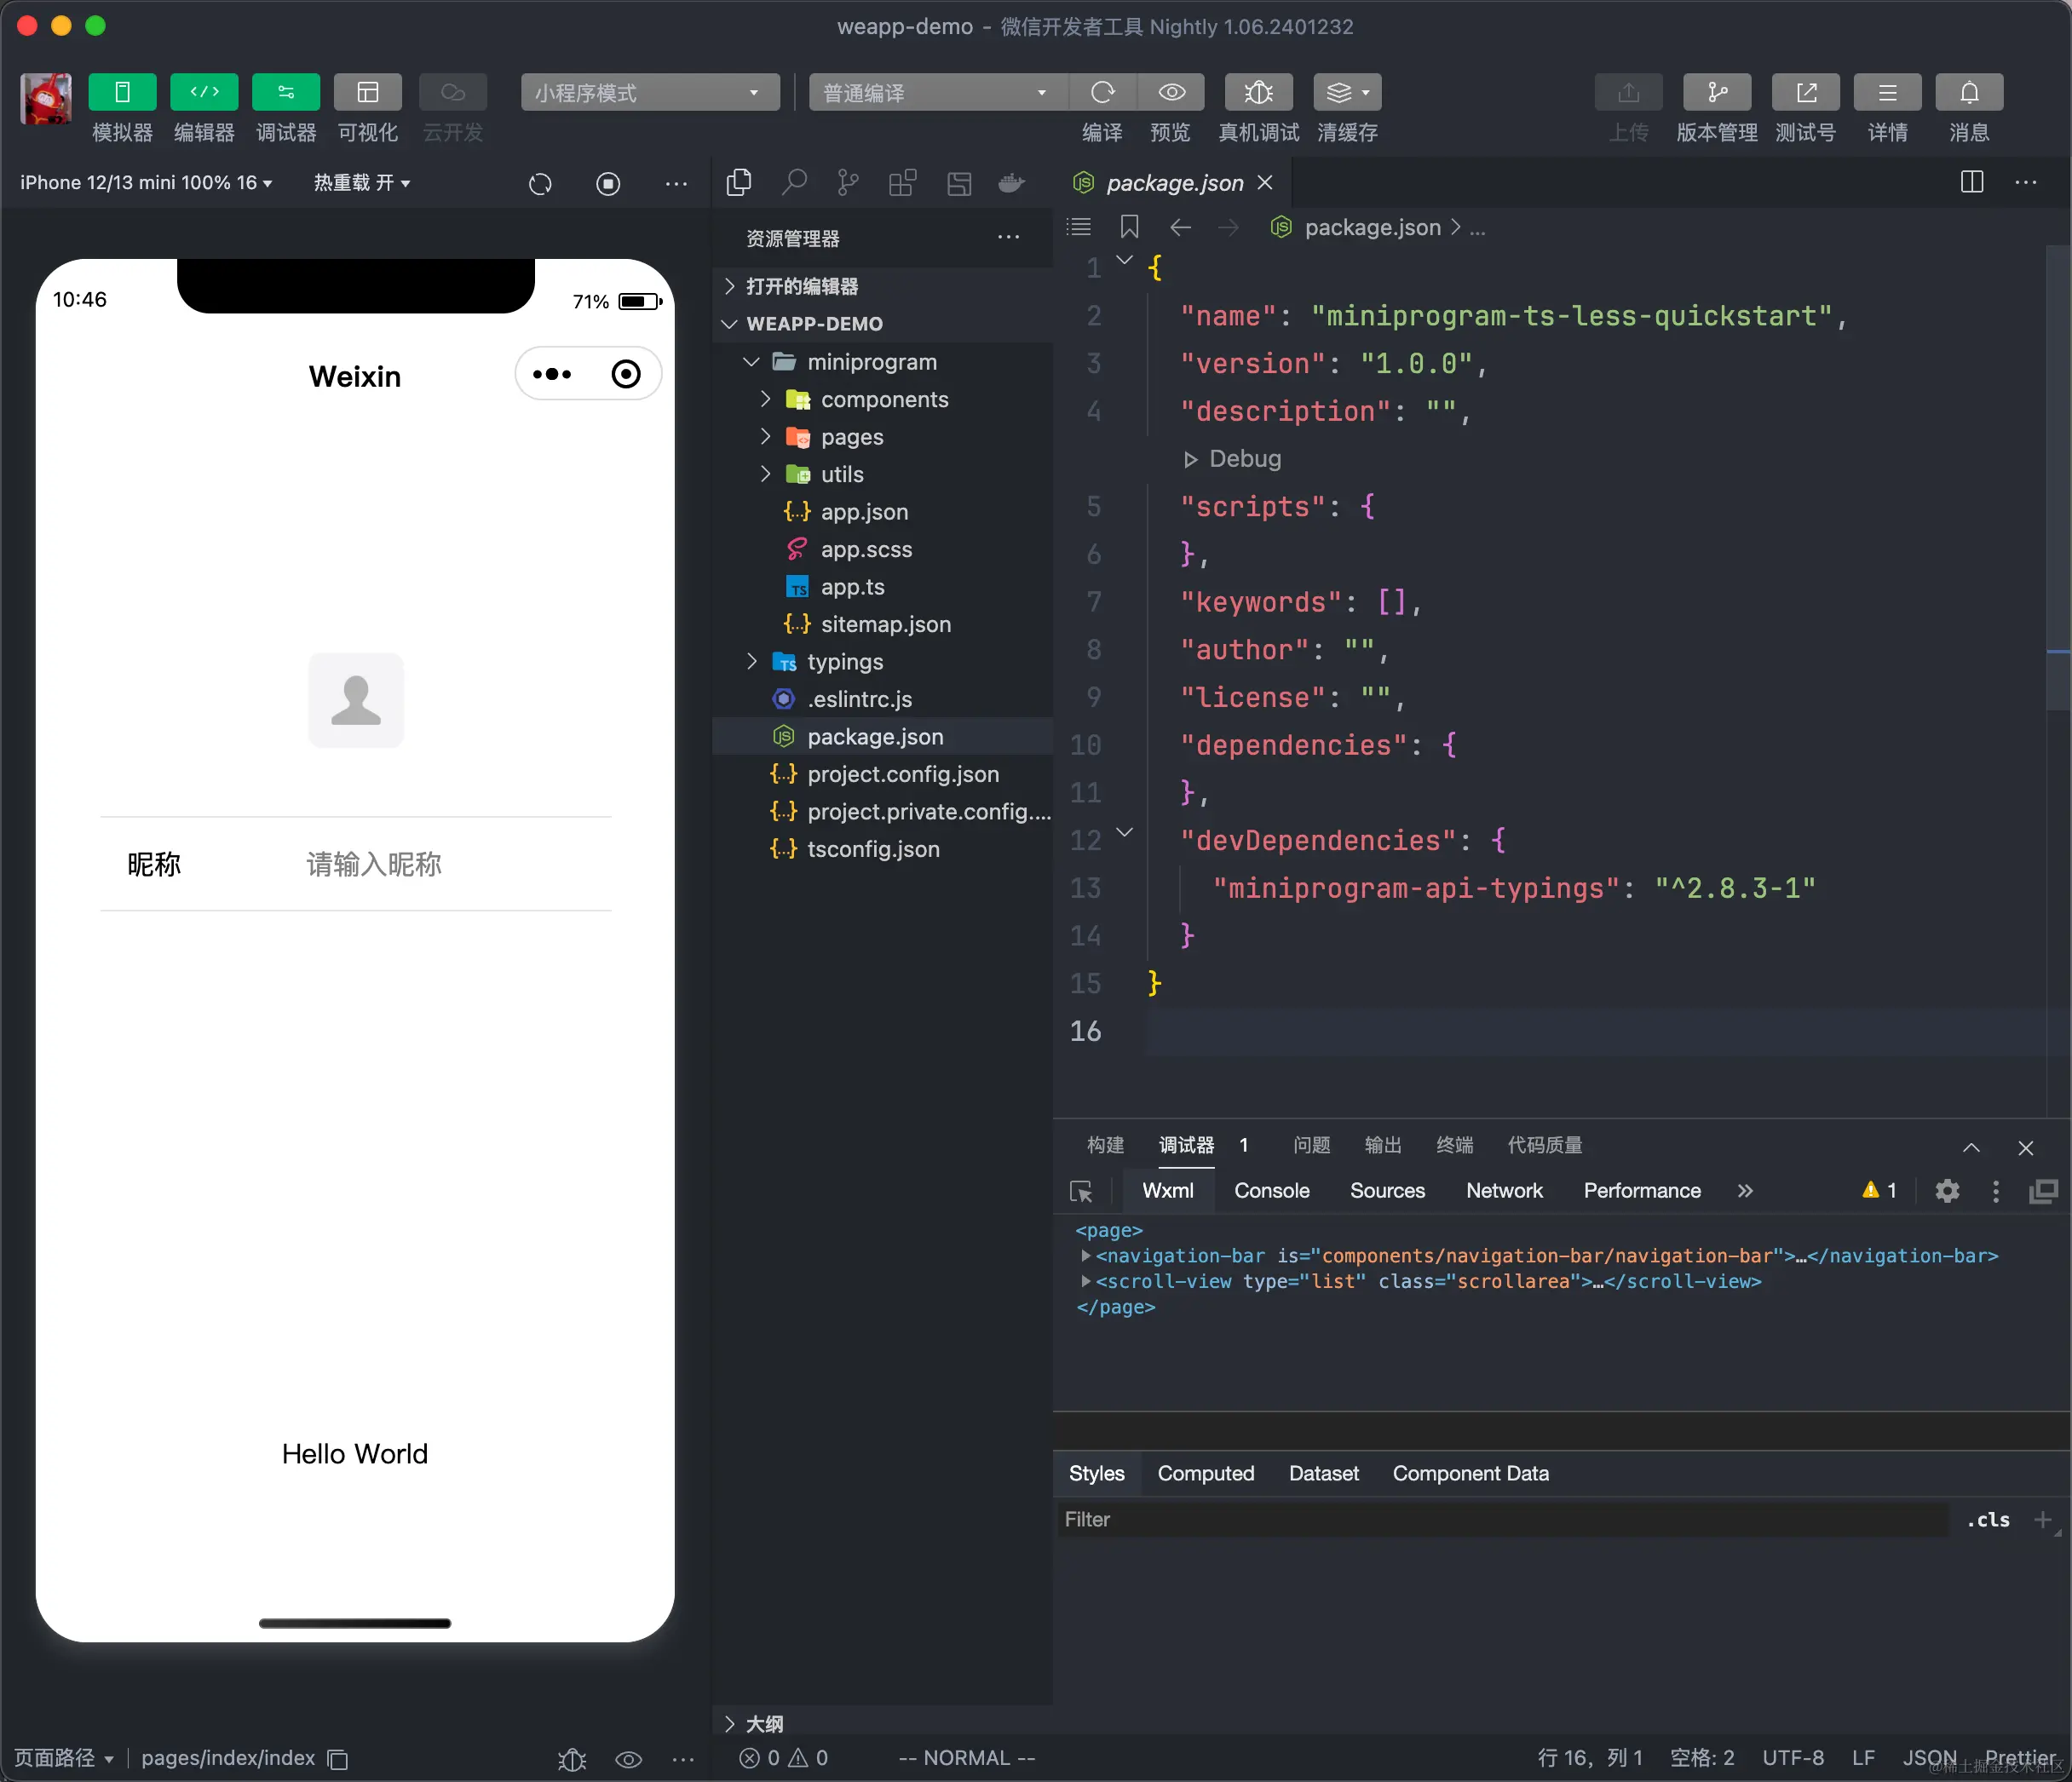Viewport: 2072px width, 1782px height.
Task: Click the Debug code lens link
Action: [1243, 459]
